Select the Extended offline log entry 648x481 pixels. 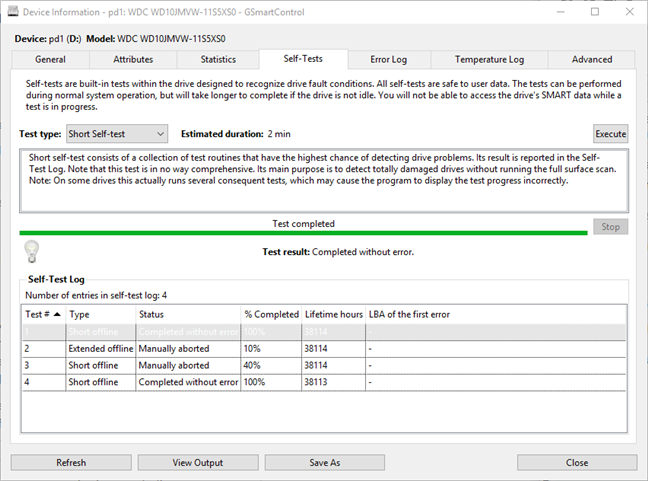[x=324, y=349]
